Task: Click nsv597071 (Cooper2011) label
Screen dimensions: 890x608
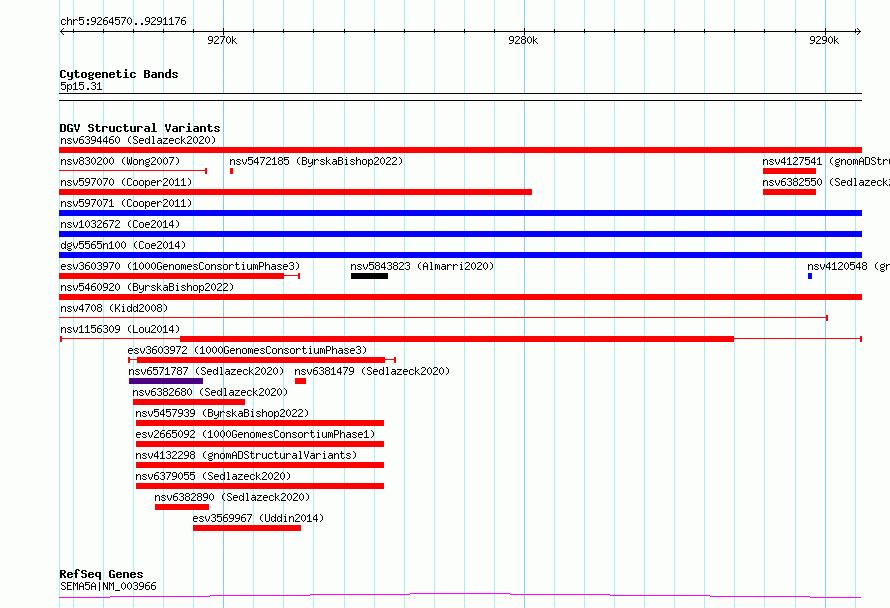Action: pyautogui.click(x=126, y=203)
